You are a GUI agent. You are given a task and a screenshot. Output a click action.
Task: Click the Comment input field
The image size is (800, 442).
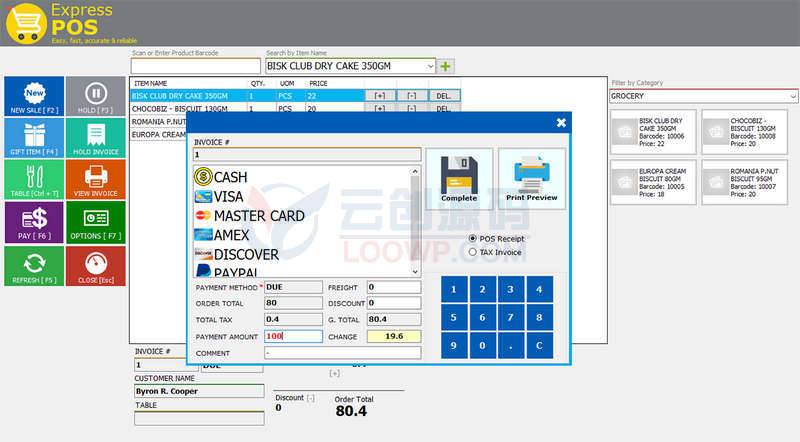[x=343, y=353]
